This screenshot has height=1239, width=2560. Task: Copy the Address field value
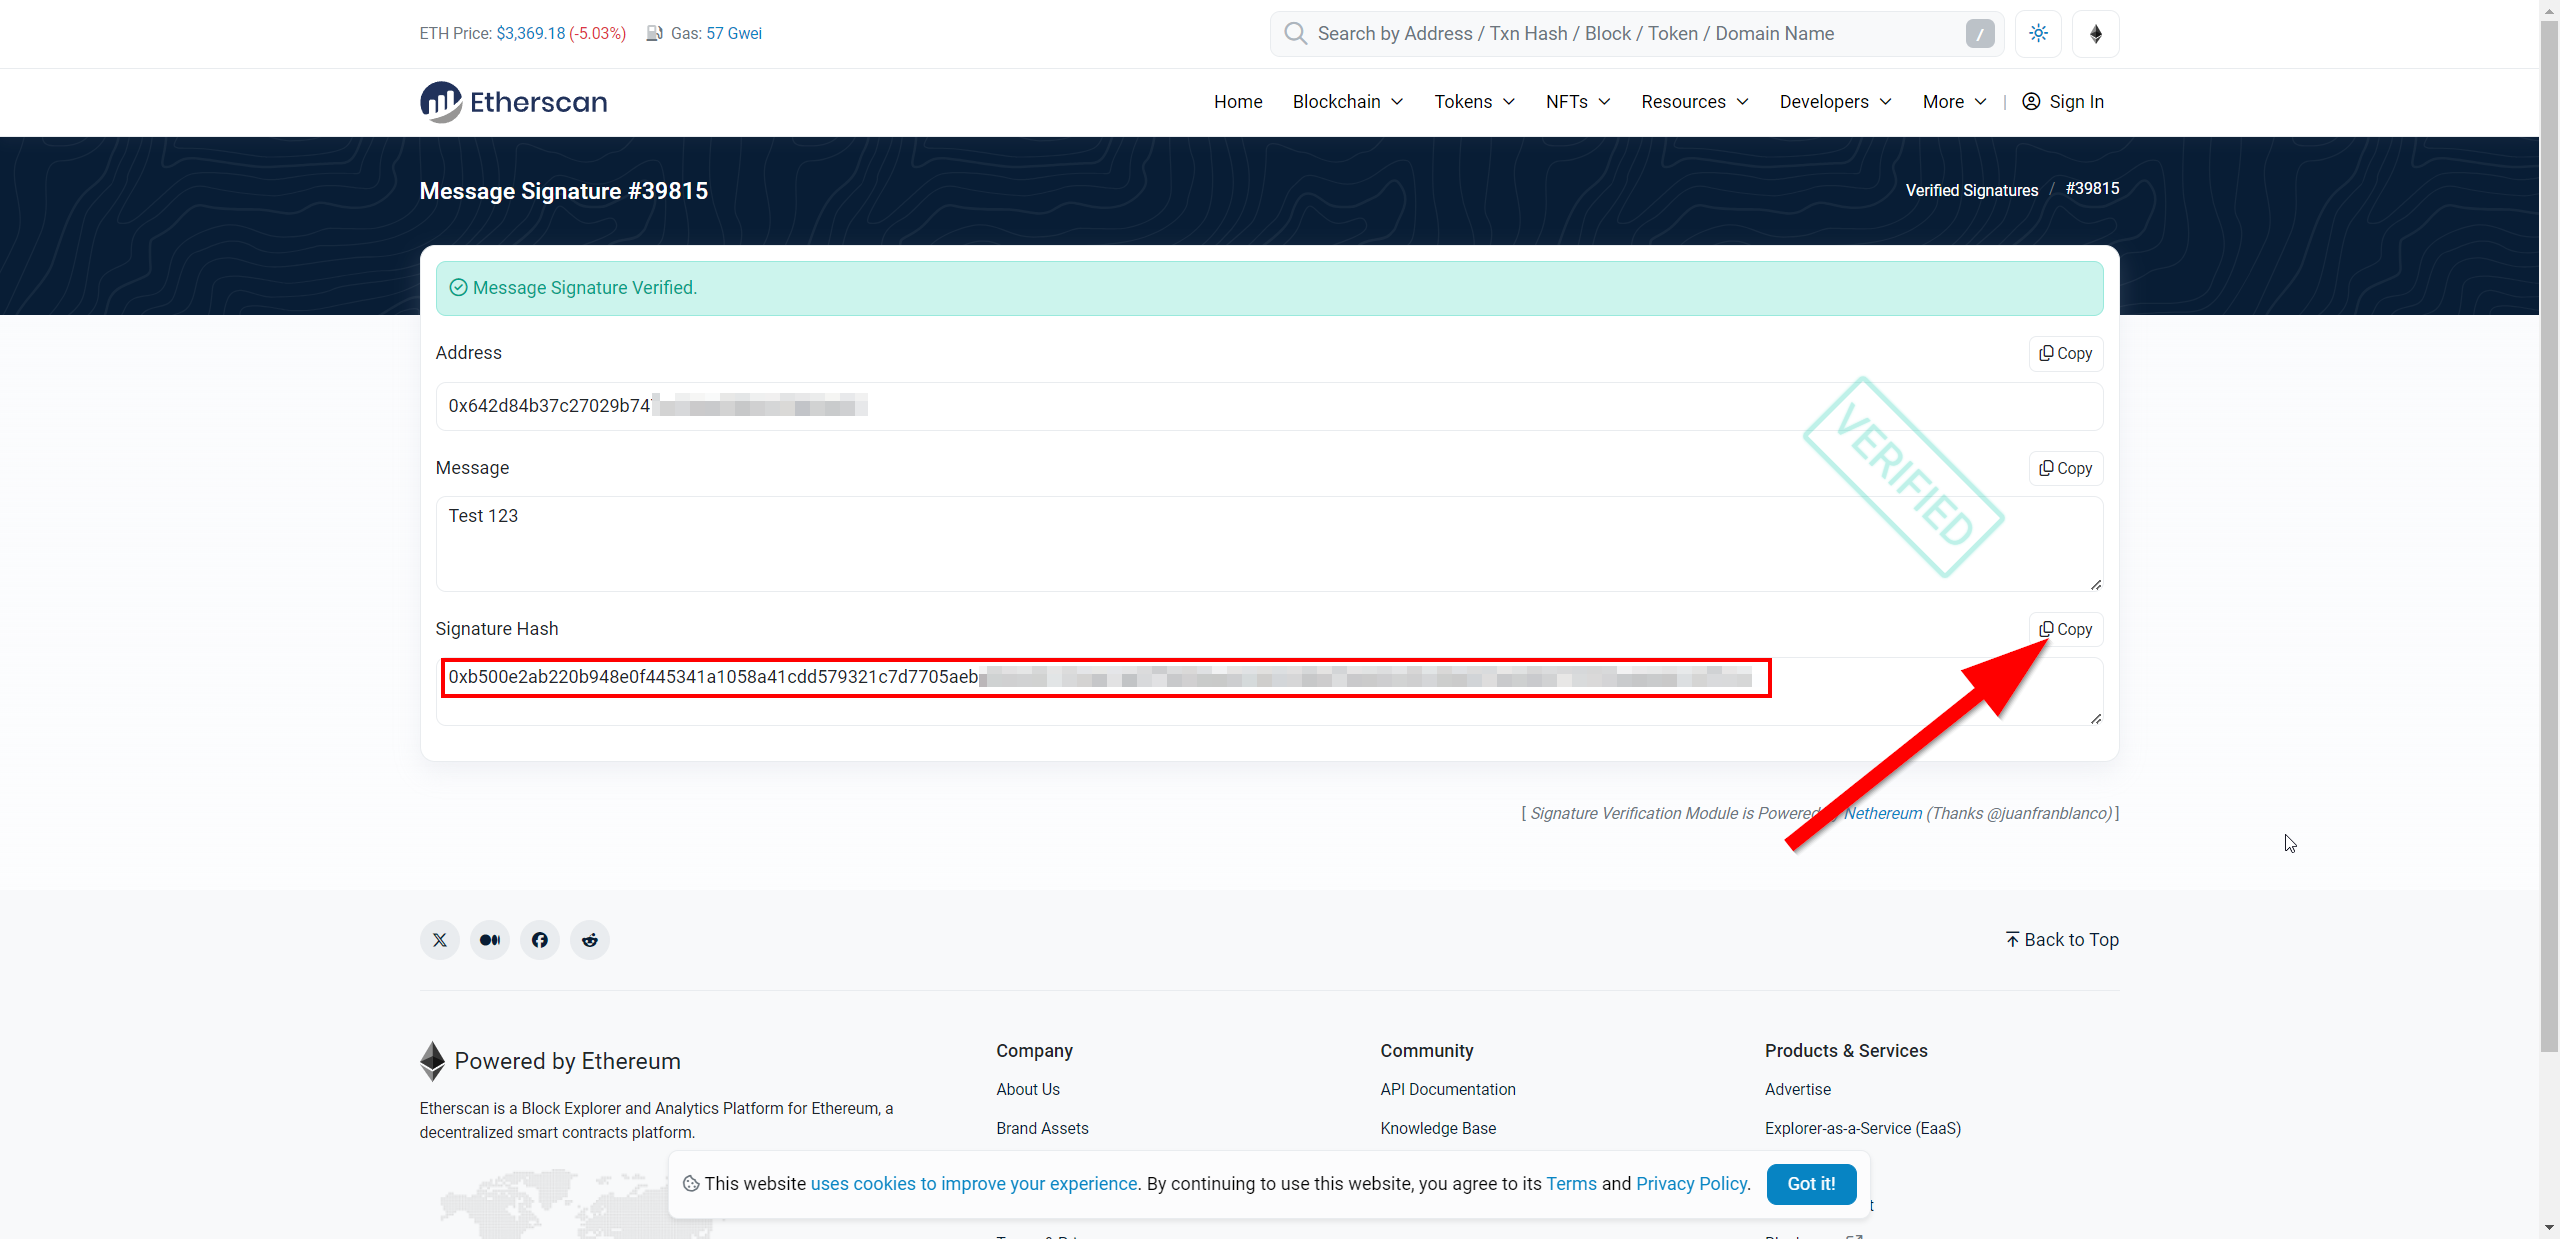pos(2066,353)
